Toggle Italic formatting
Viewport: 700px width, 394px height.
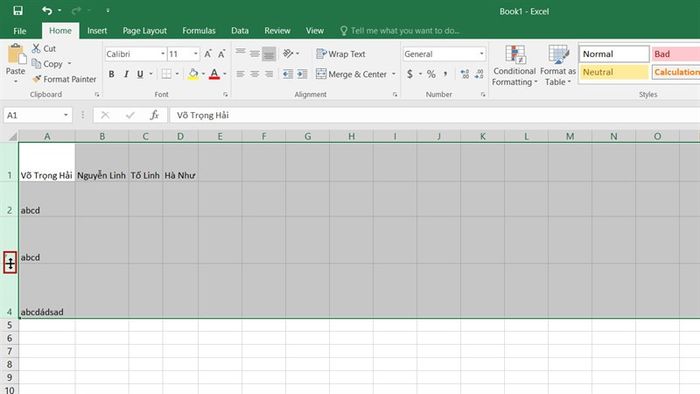[126, 74]
